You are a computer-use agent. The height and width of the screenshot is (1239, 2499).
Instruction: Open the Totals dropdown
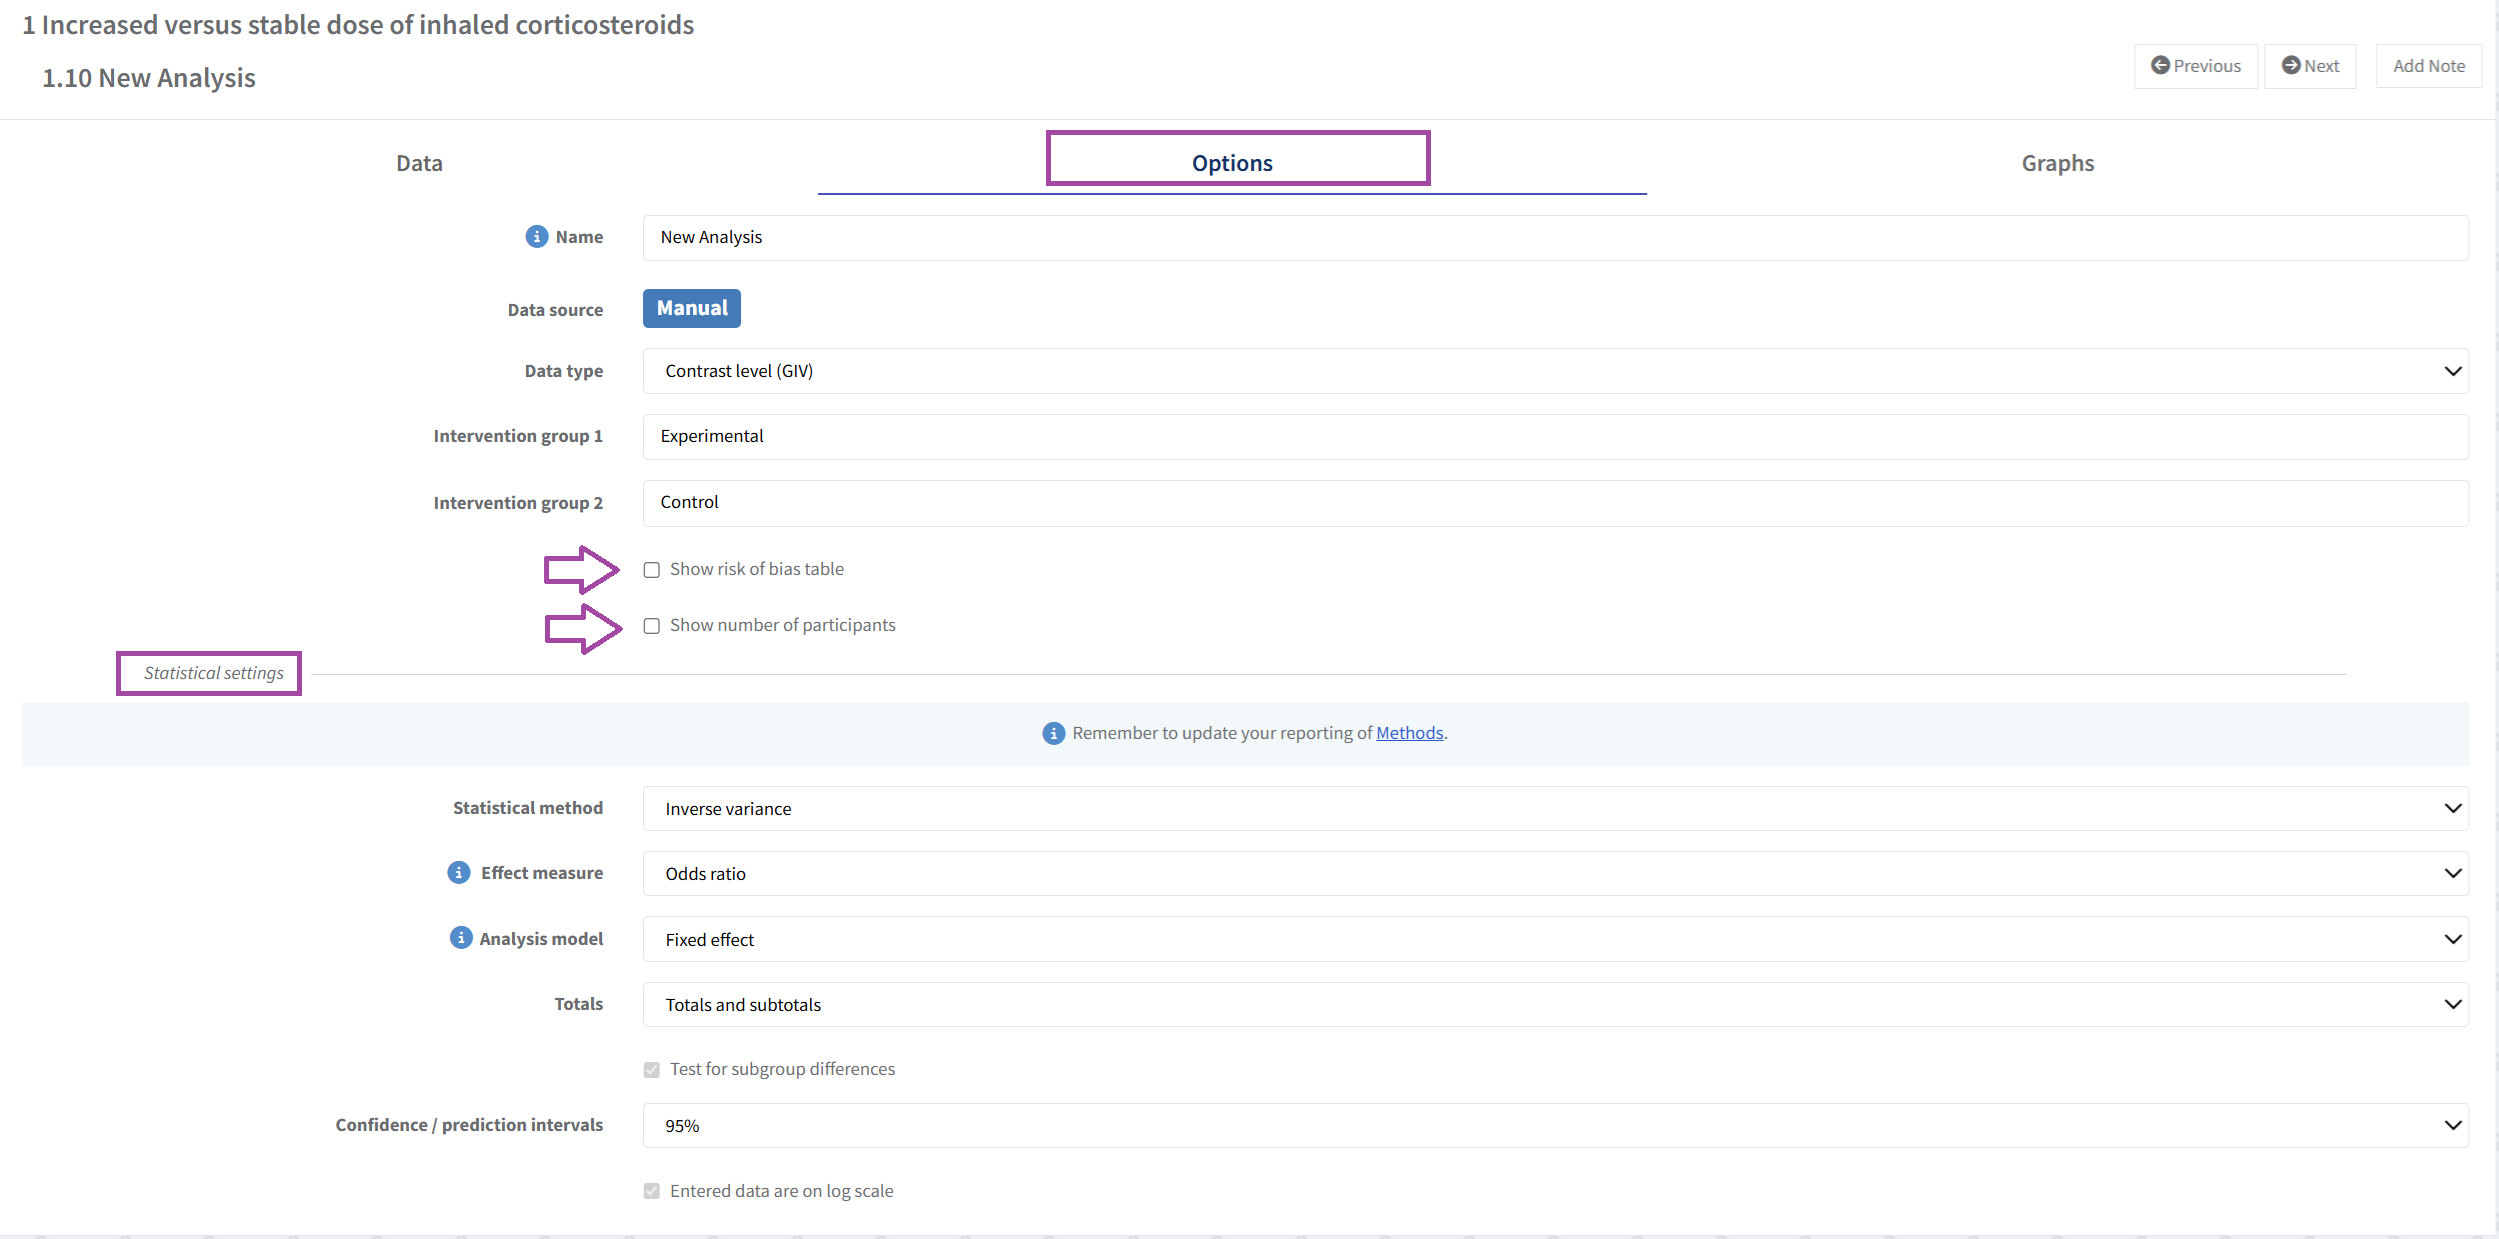pos(1555,1005)
